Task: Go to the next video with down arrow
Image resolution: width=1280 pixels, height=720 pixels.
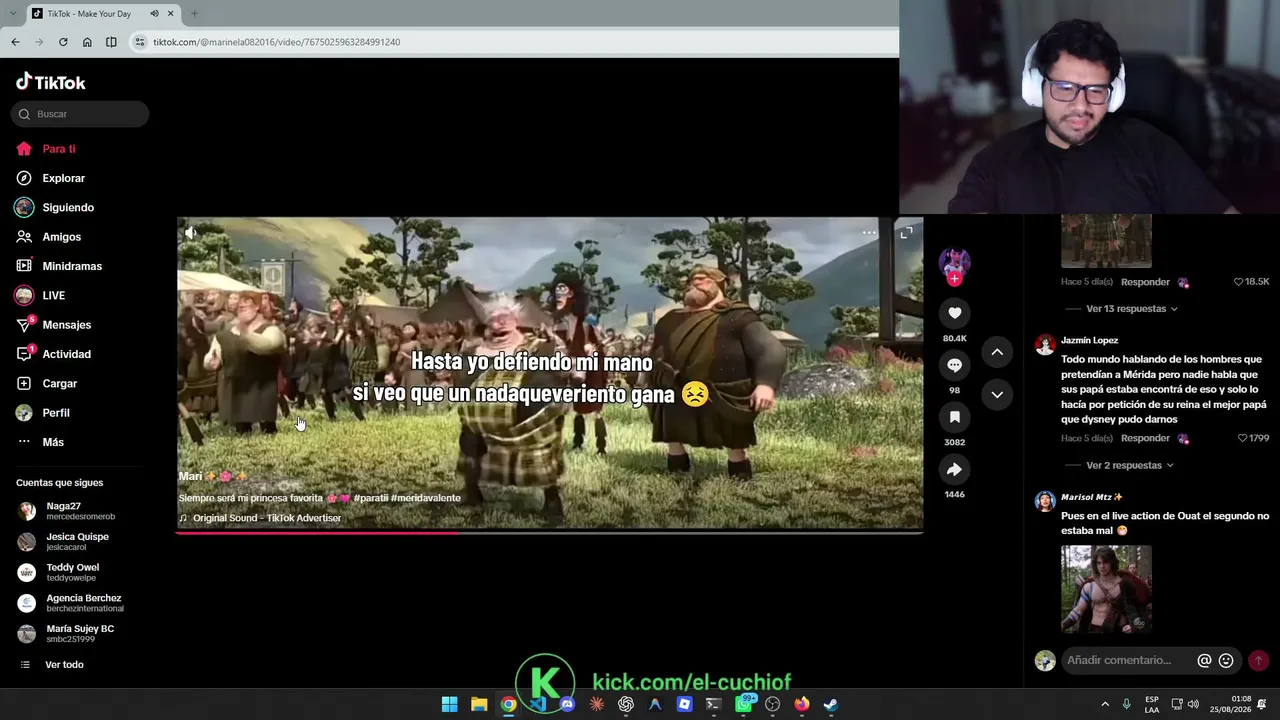Action: point(997,395)
